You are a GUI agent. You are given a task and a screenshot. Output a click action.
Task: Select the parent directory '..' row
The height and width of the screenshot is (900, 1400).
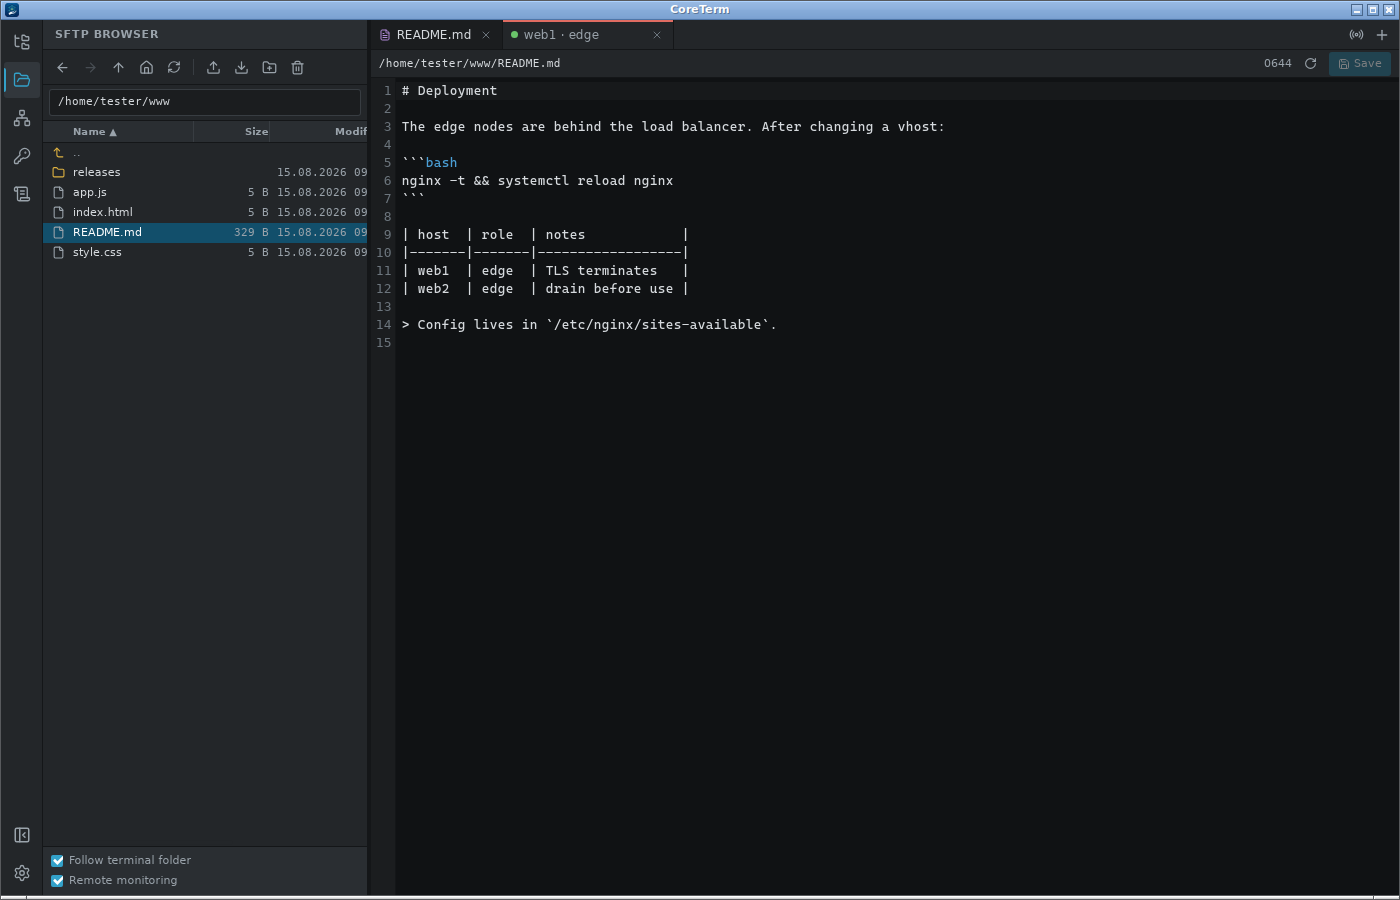click(x=205, y=152)
